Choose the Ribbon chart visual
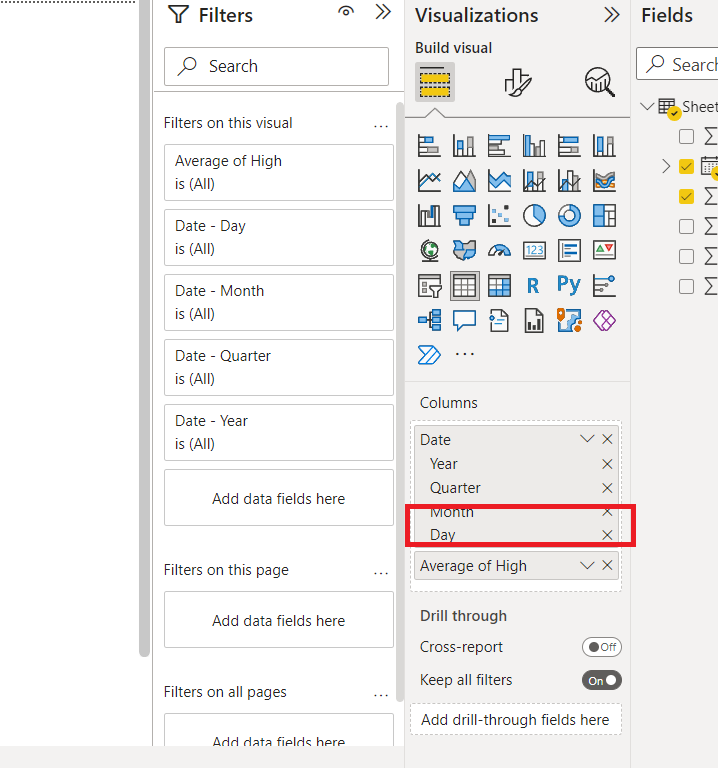 point(604,181)
